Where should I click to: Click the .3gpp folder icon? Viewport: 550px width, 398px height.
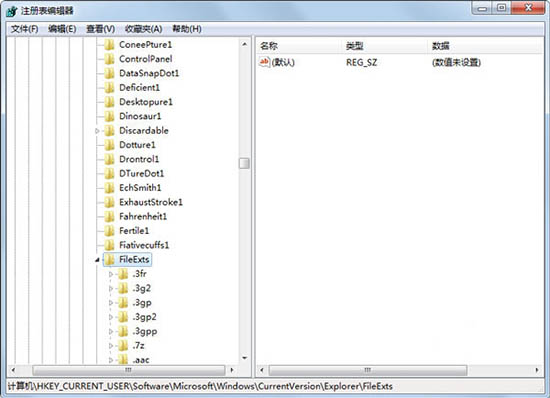coord(123,331)
